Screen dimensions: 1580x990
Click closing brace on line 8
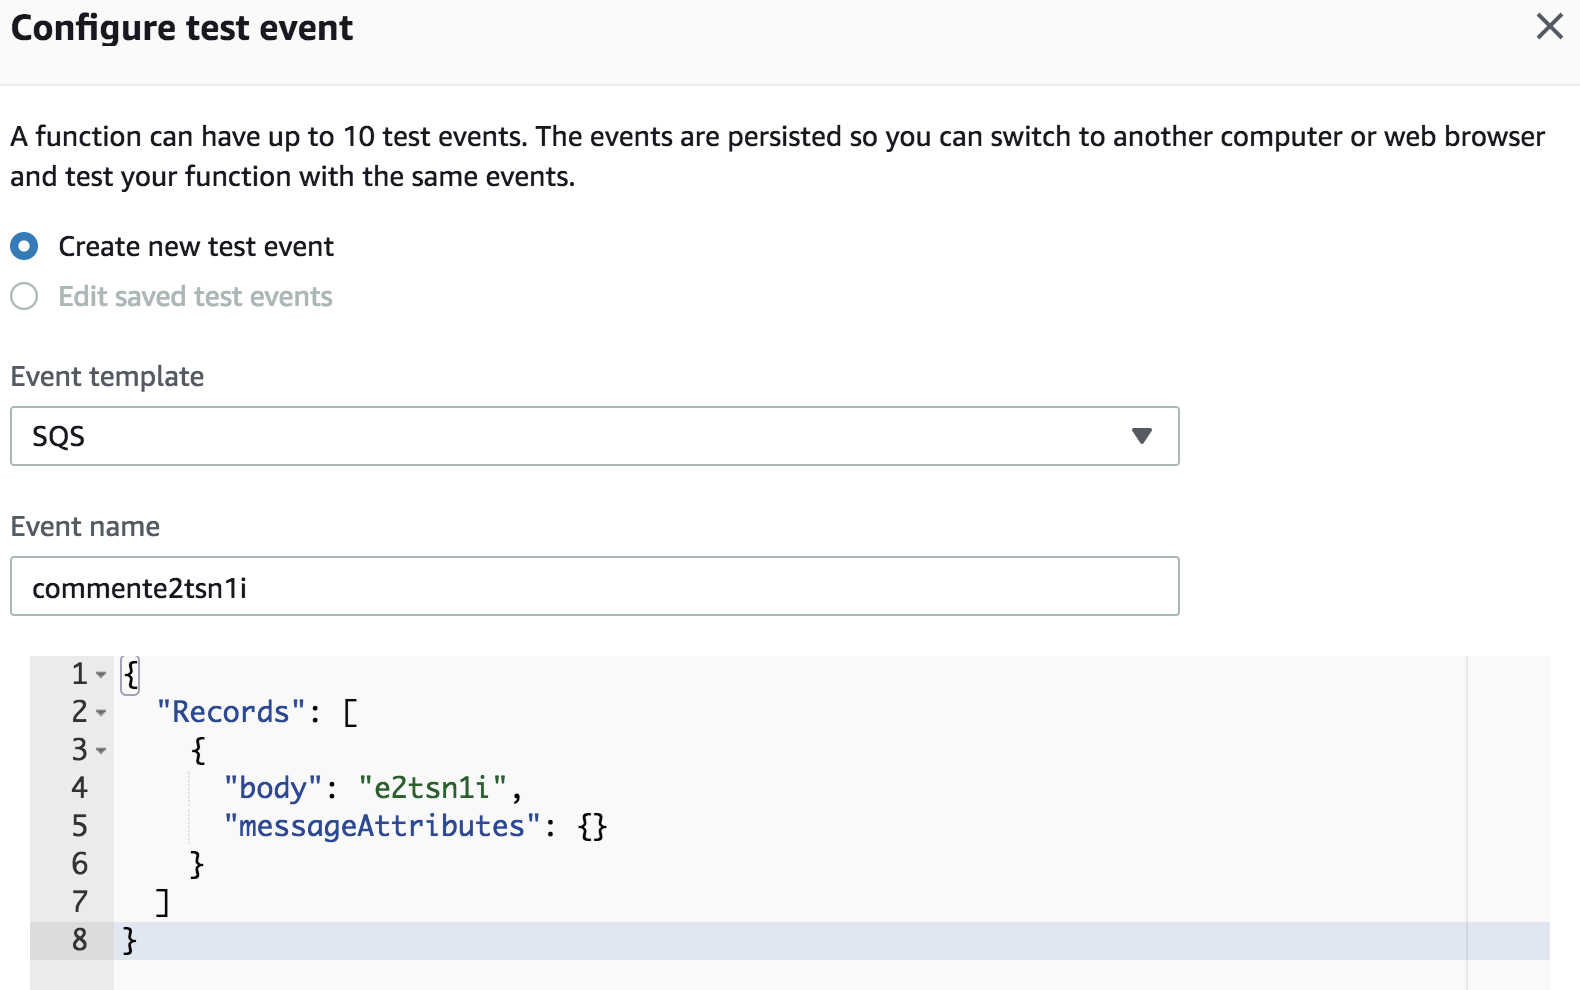(129, 940)
